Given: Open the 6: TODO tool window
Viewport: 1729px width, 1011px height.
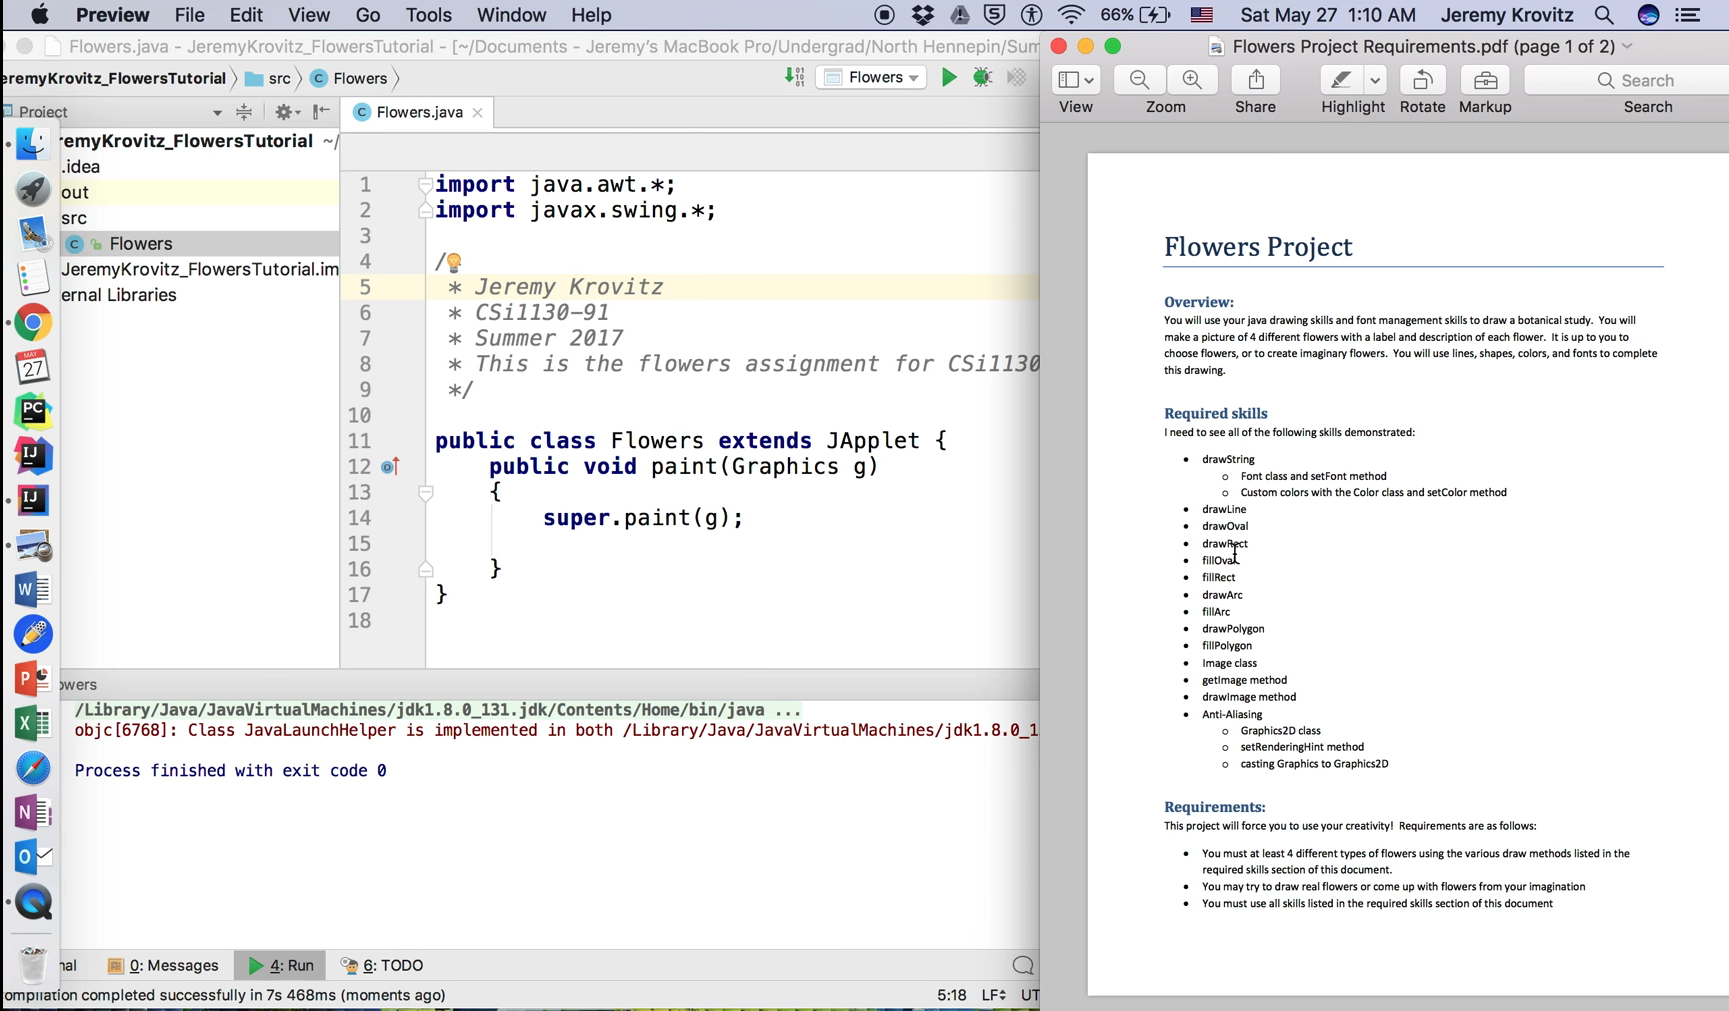Looking at the screenshot, I should pyautogui.click(x=382, y=965).
